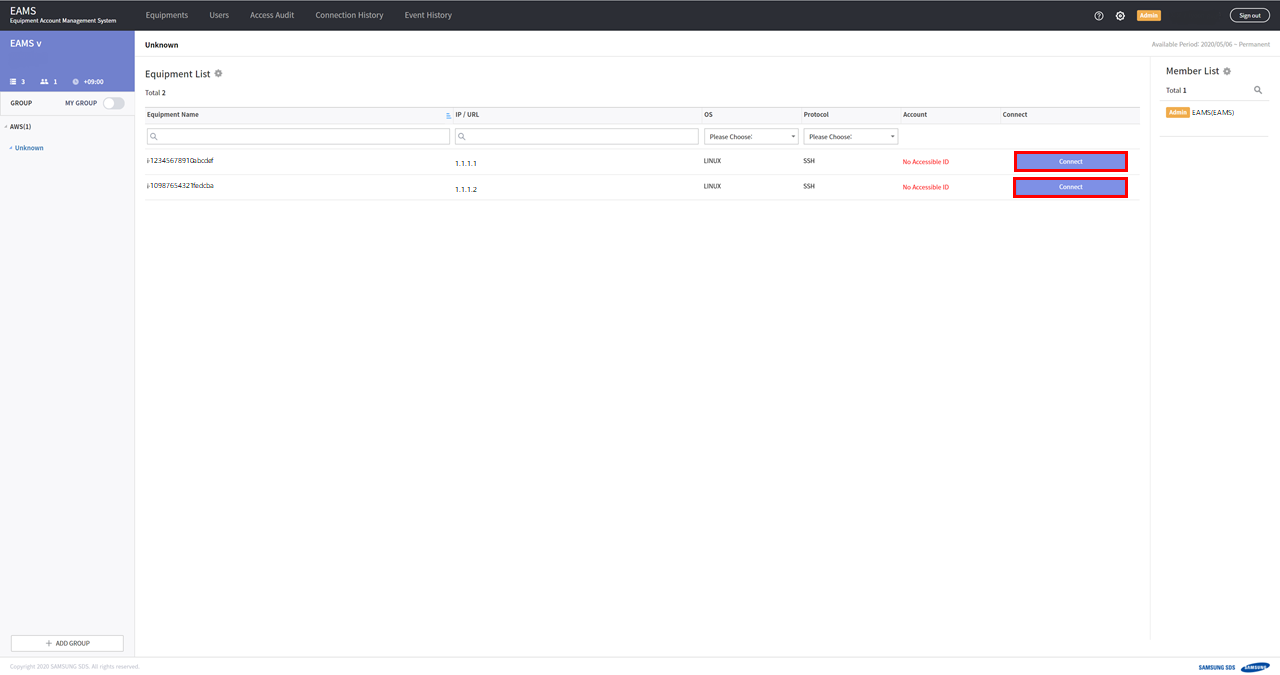Open Connection History page
Viewport: 1280px width, 675px height.
pos(349,15)
